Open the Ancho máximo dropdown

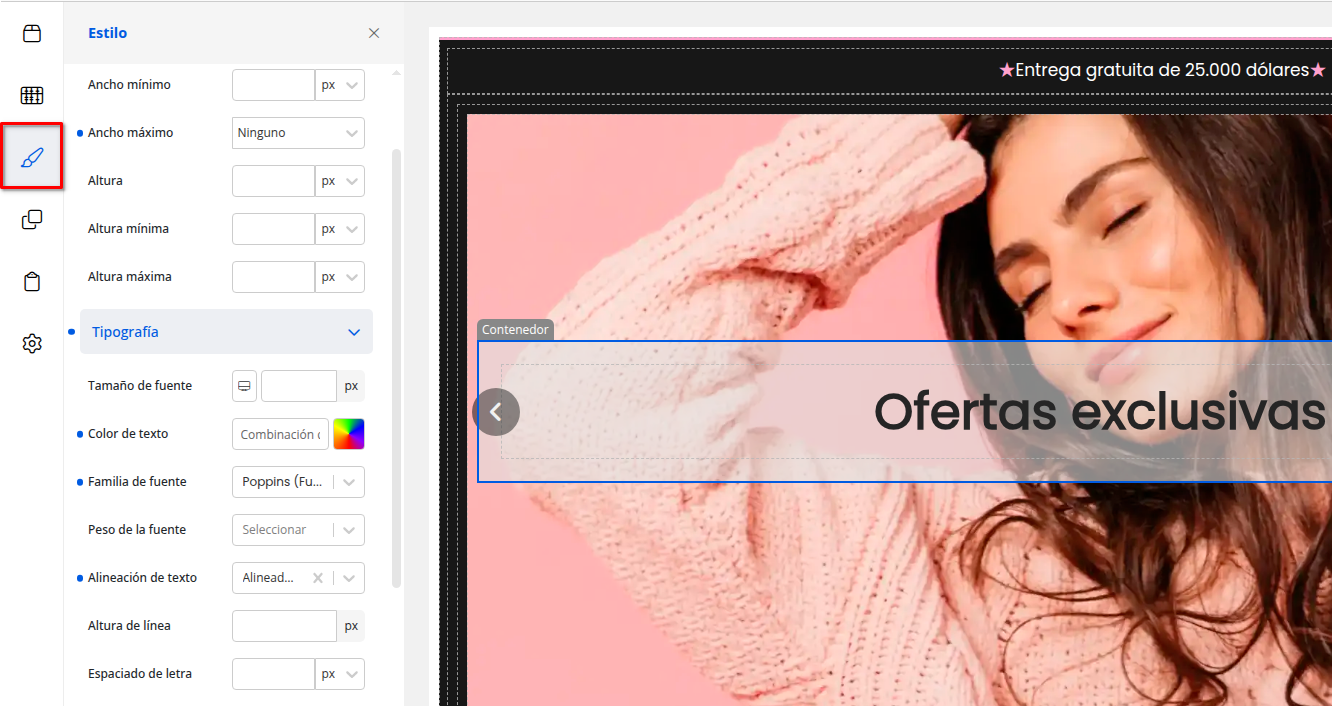click(x=298, y=133)
